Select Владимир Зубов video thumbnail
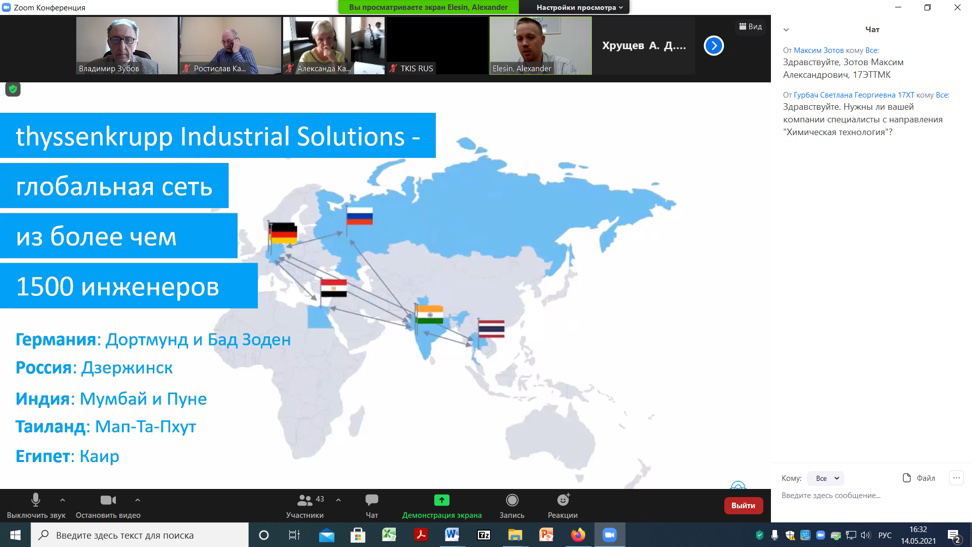 [126, 46]
